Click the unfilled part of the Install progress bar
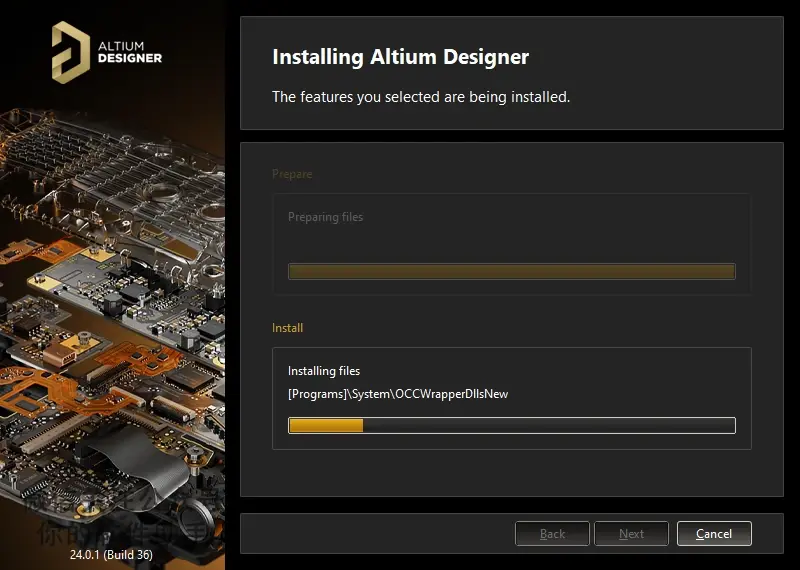Viewport: 800px width, 570px height. pyautogui.click(x=549, y=426)
